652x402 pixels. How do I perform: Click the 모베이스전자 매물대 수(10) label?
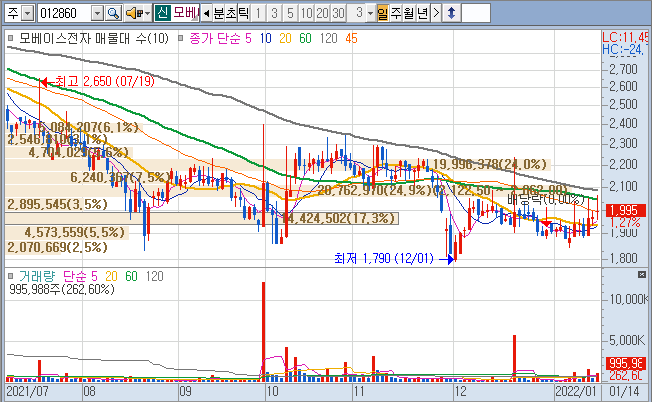click(94, 38)
